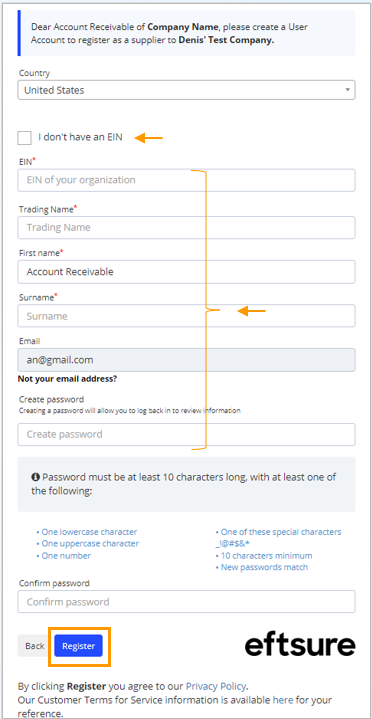Viewport: 372px width, 719px height.
Task: Click the One uppercase character requirement
Action: pos(88,544)
